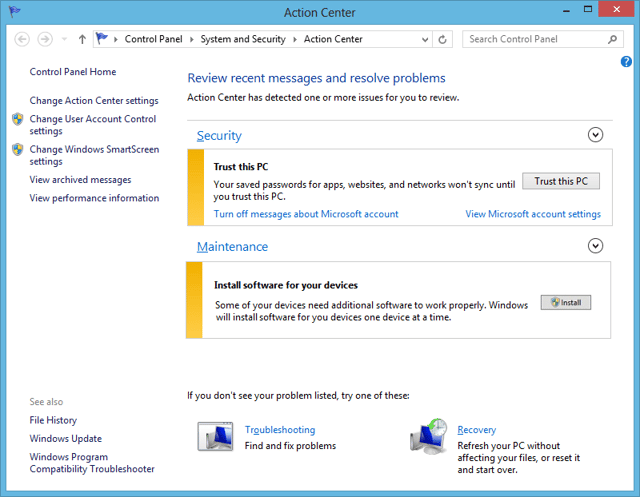This screenshot has height=497, width=640.
Task: Expand the arrow before Control Panel breadcrumb
Action: [116, 39]
